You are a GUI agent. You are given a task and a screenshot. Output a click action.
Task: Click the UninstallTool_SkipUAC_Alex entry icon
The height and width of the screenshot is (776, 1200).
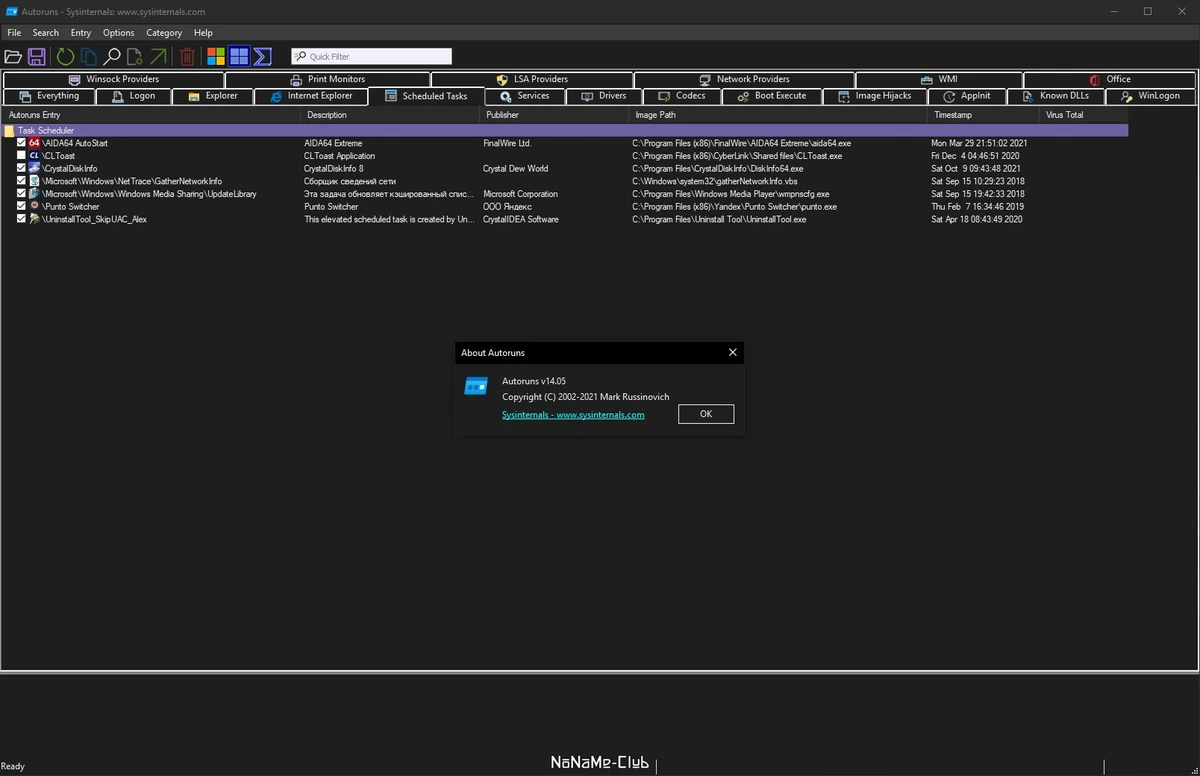click(x=35, y=219)
